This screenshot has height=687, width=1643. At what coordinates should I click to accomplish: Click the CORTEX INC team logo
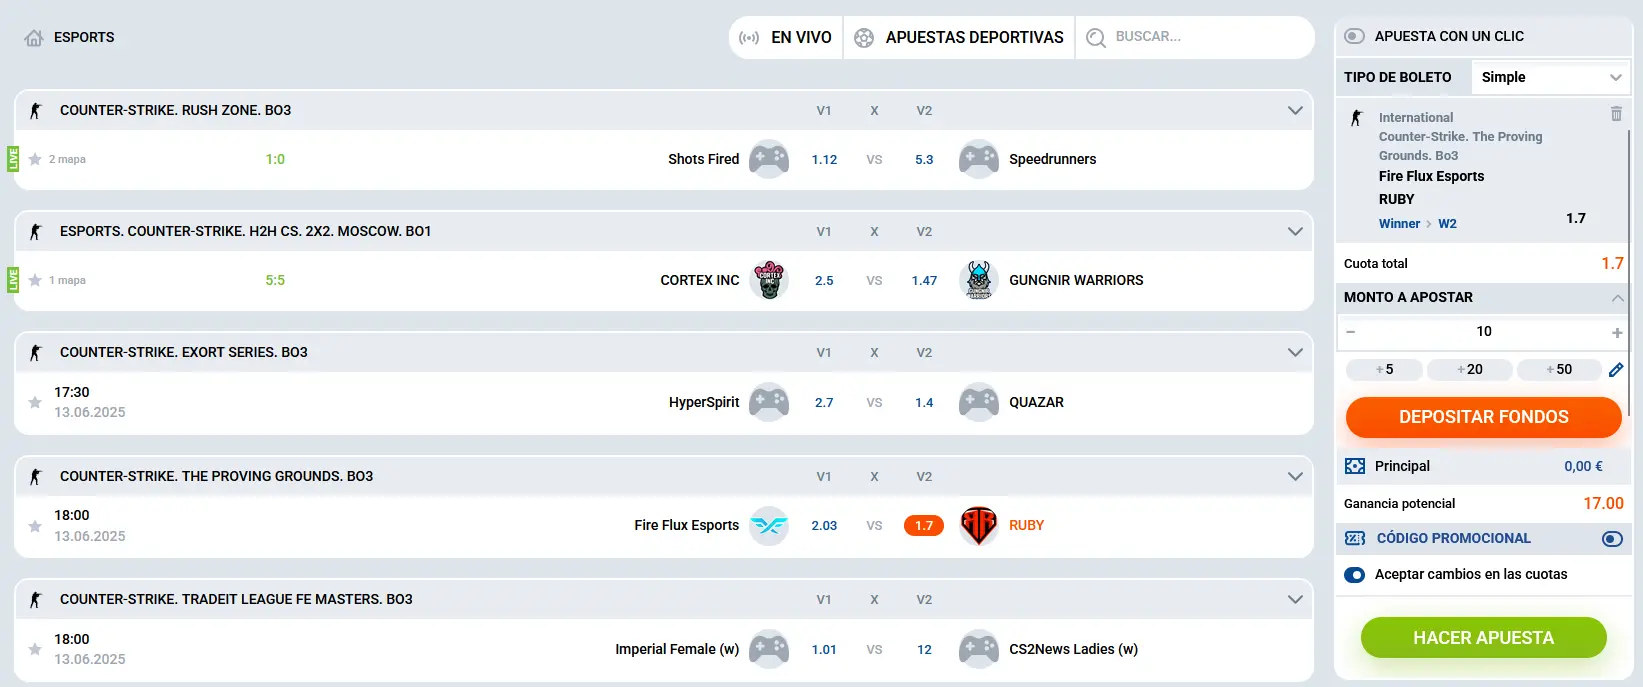click(x=769, y=280)
